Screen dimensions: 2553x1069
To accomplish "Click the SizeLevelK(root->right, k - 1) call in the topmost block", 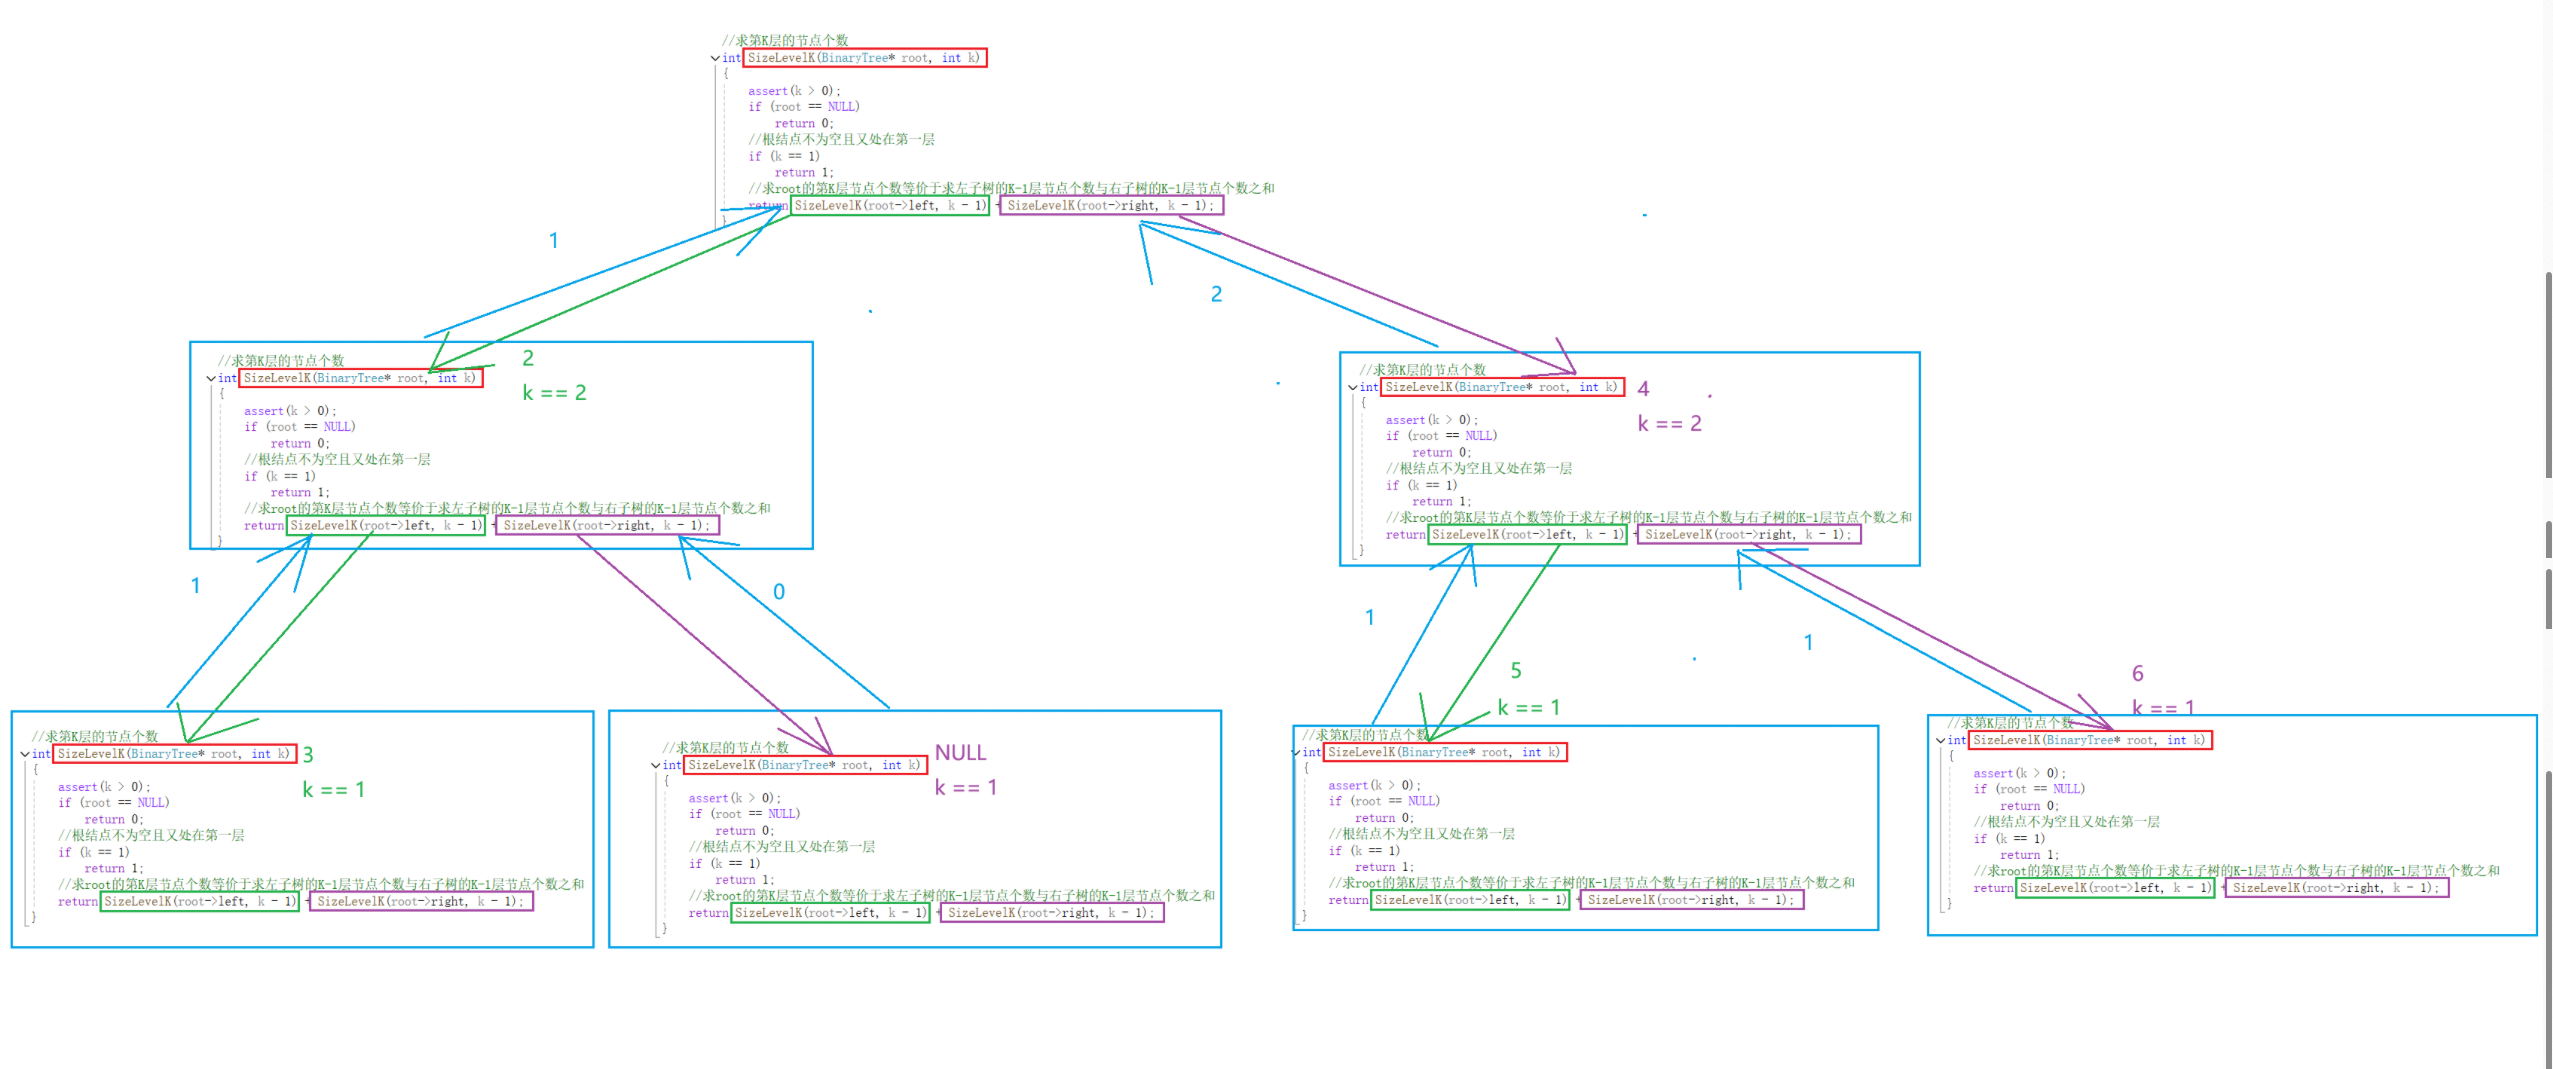I will pyautogui.click(x=1111, y=205).
